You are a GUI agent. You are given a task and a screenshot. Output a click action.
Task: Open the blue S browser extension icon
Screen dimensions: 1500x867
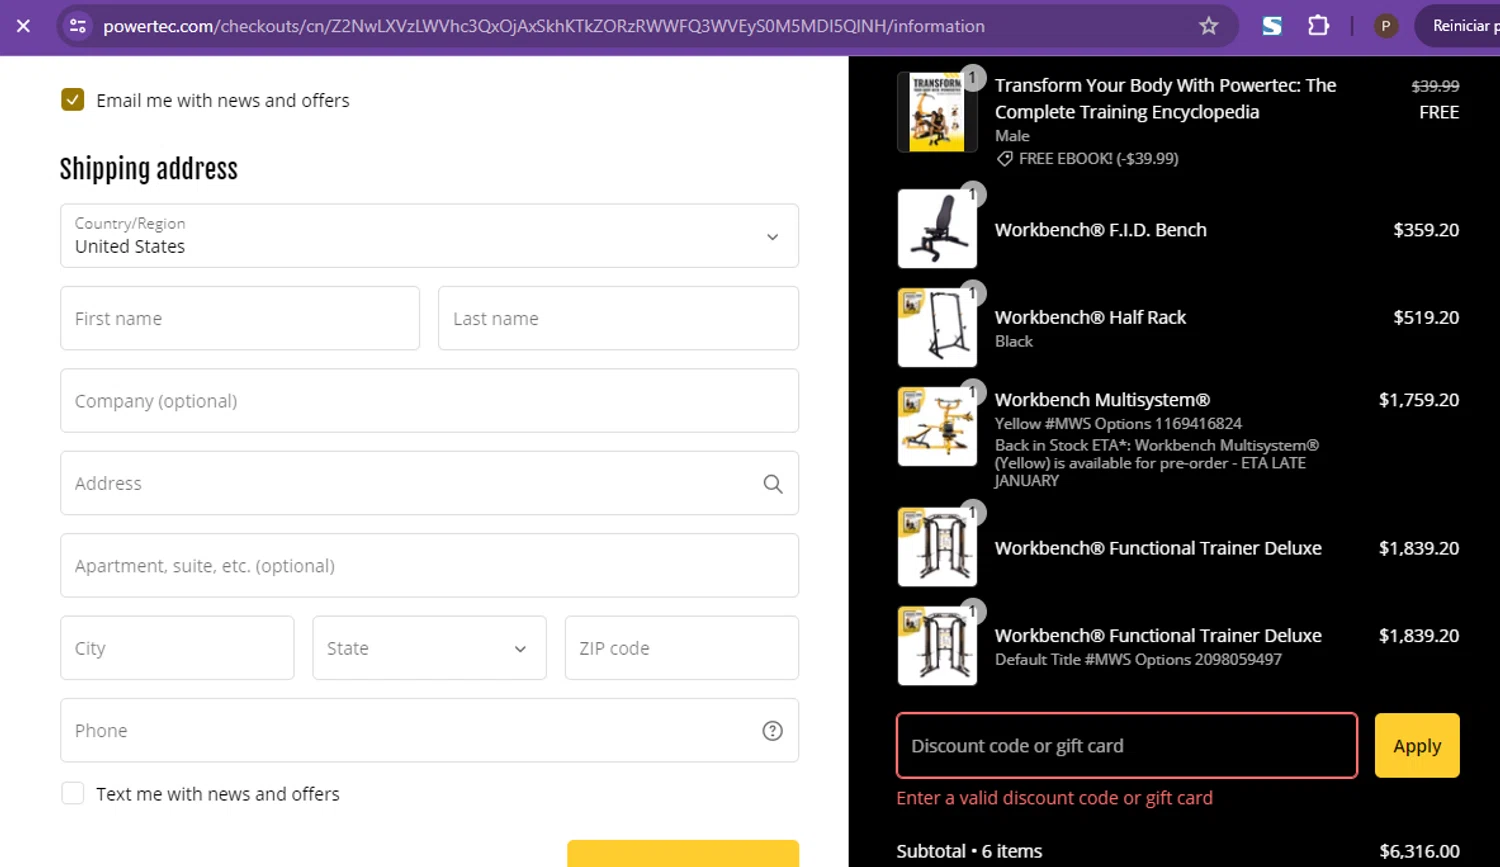click(1272, 26)
